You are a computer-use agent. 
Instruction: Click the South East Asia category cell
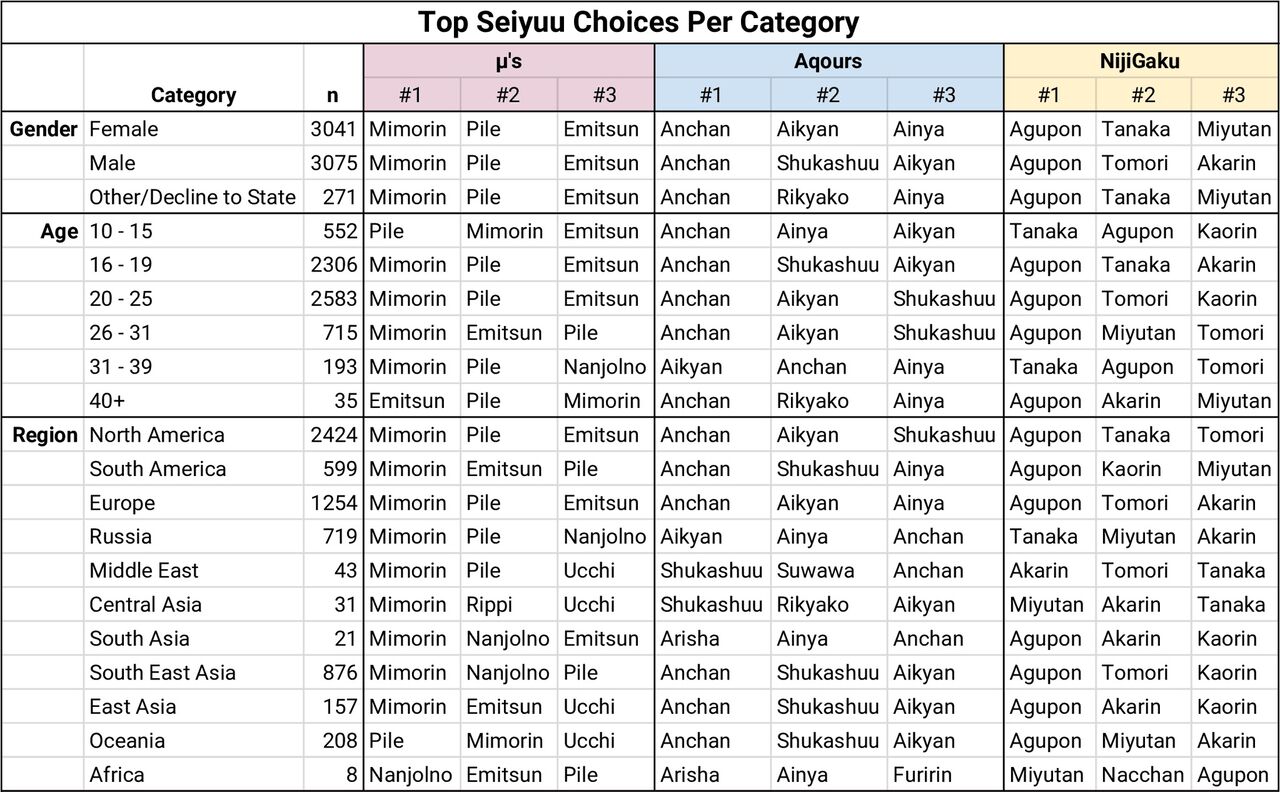point(193,673)
